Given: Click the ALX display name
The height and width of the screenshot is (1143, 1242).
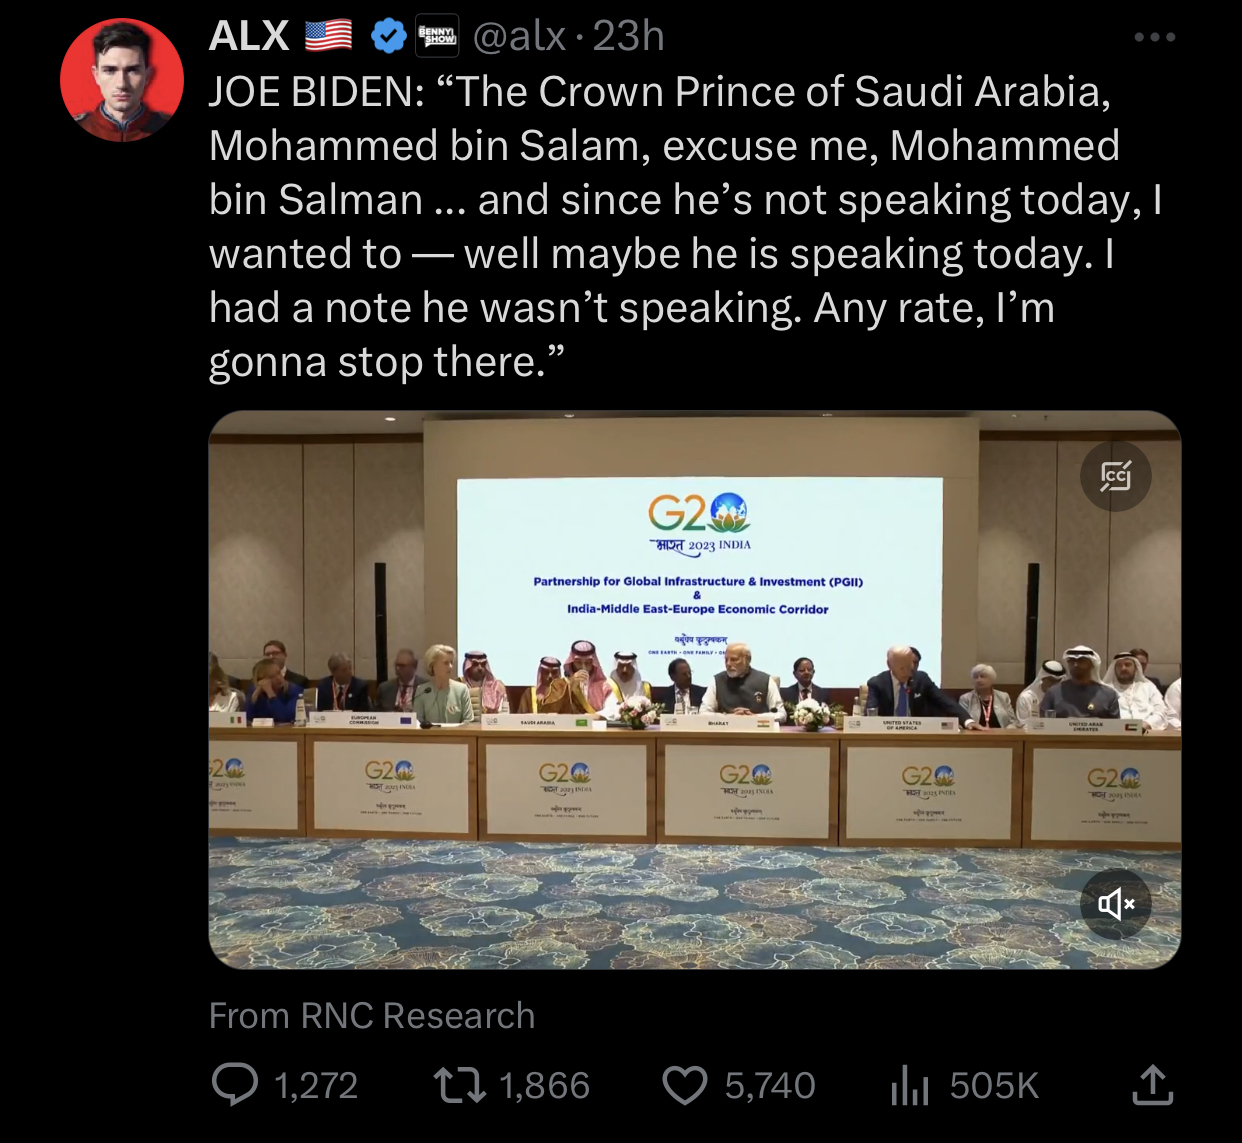Looking at the screenshot, I should (x=249, y=37).
